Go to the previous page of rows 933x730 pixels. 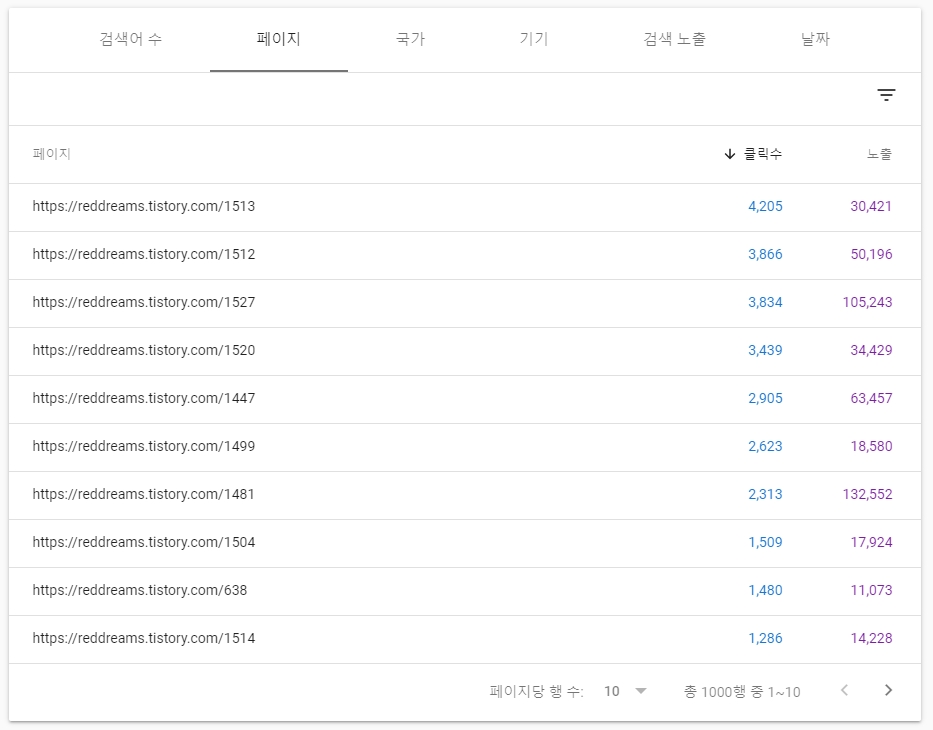pyautogui.click(x=844, y=690)
